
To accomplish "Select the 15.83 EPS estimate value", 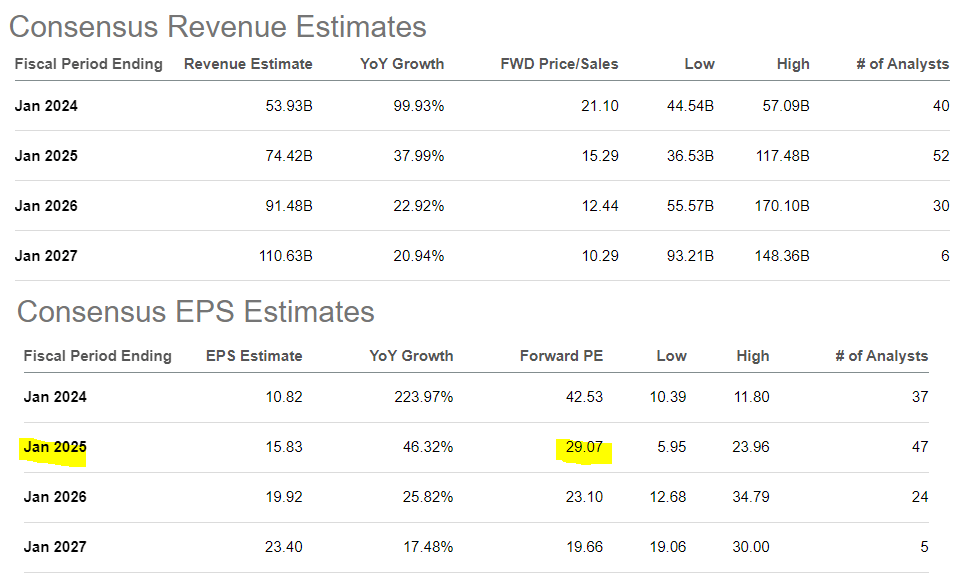I will pyautogui.click(x=283, y=447).
